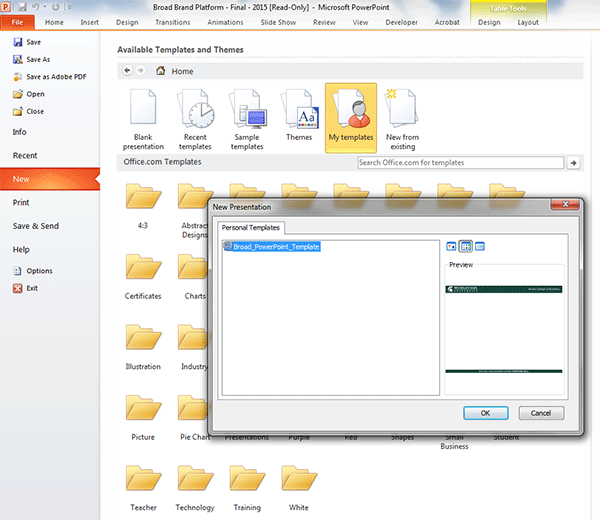Select Help in the backstage menu
The height and width of the screenshot is (520, 600).
tap(21, 249)
